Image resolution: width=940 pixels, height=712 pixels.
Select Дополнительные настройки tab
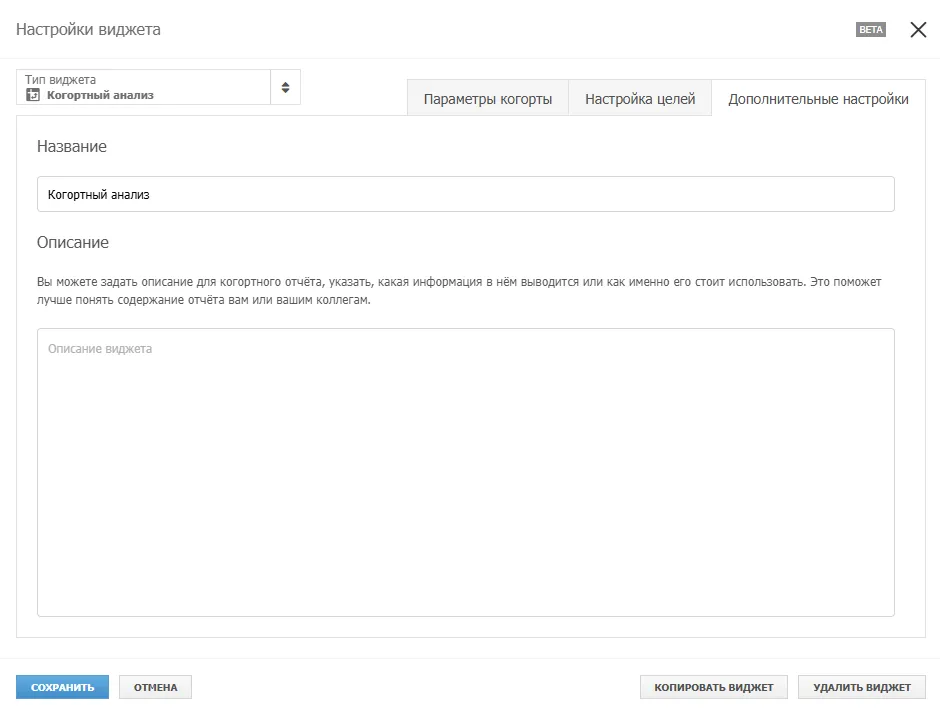pyautogui.click(x=818, y=99)
